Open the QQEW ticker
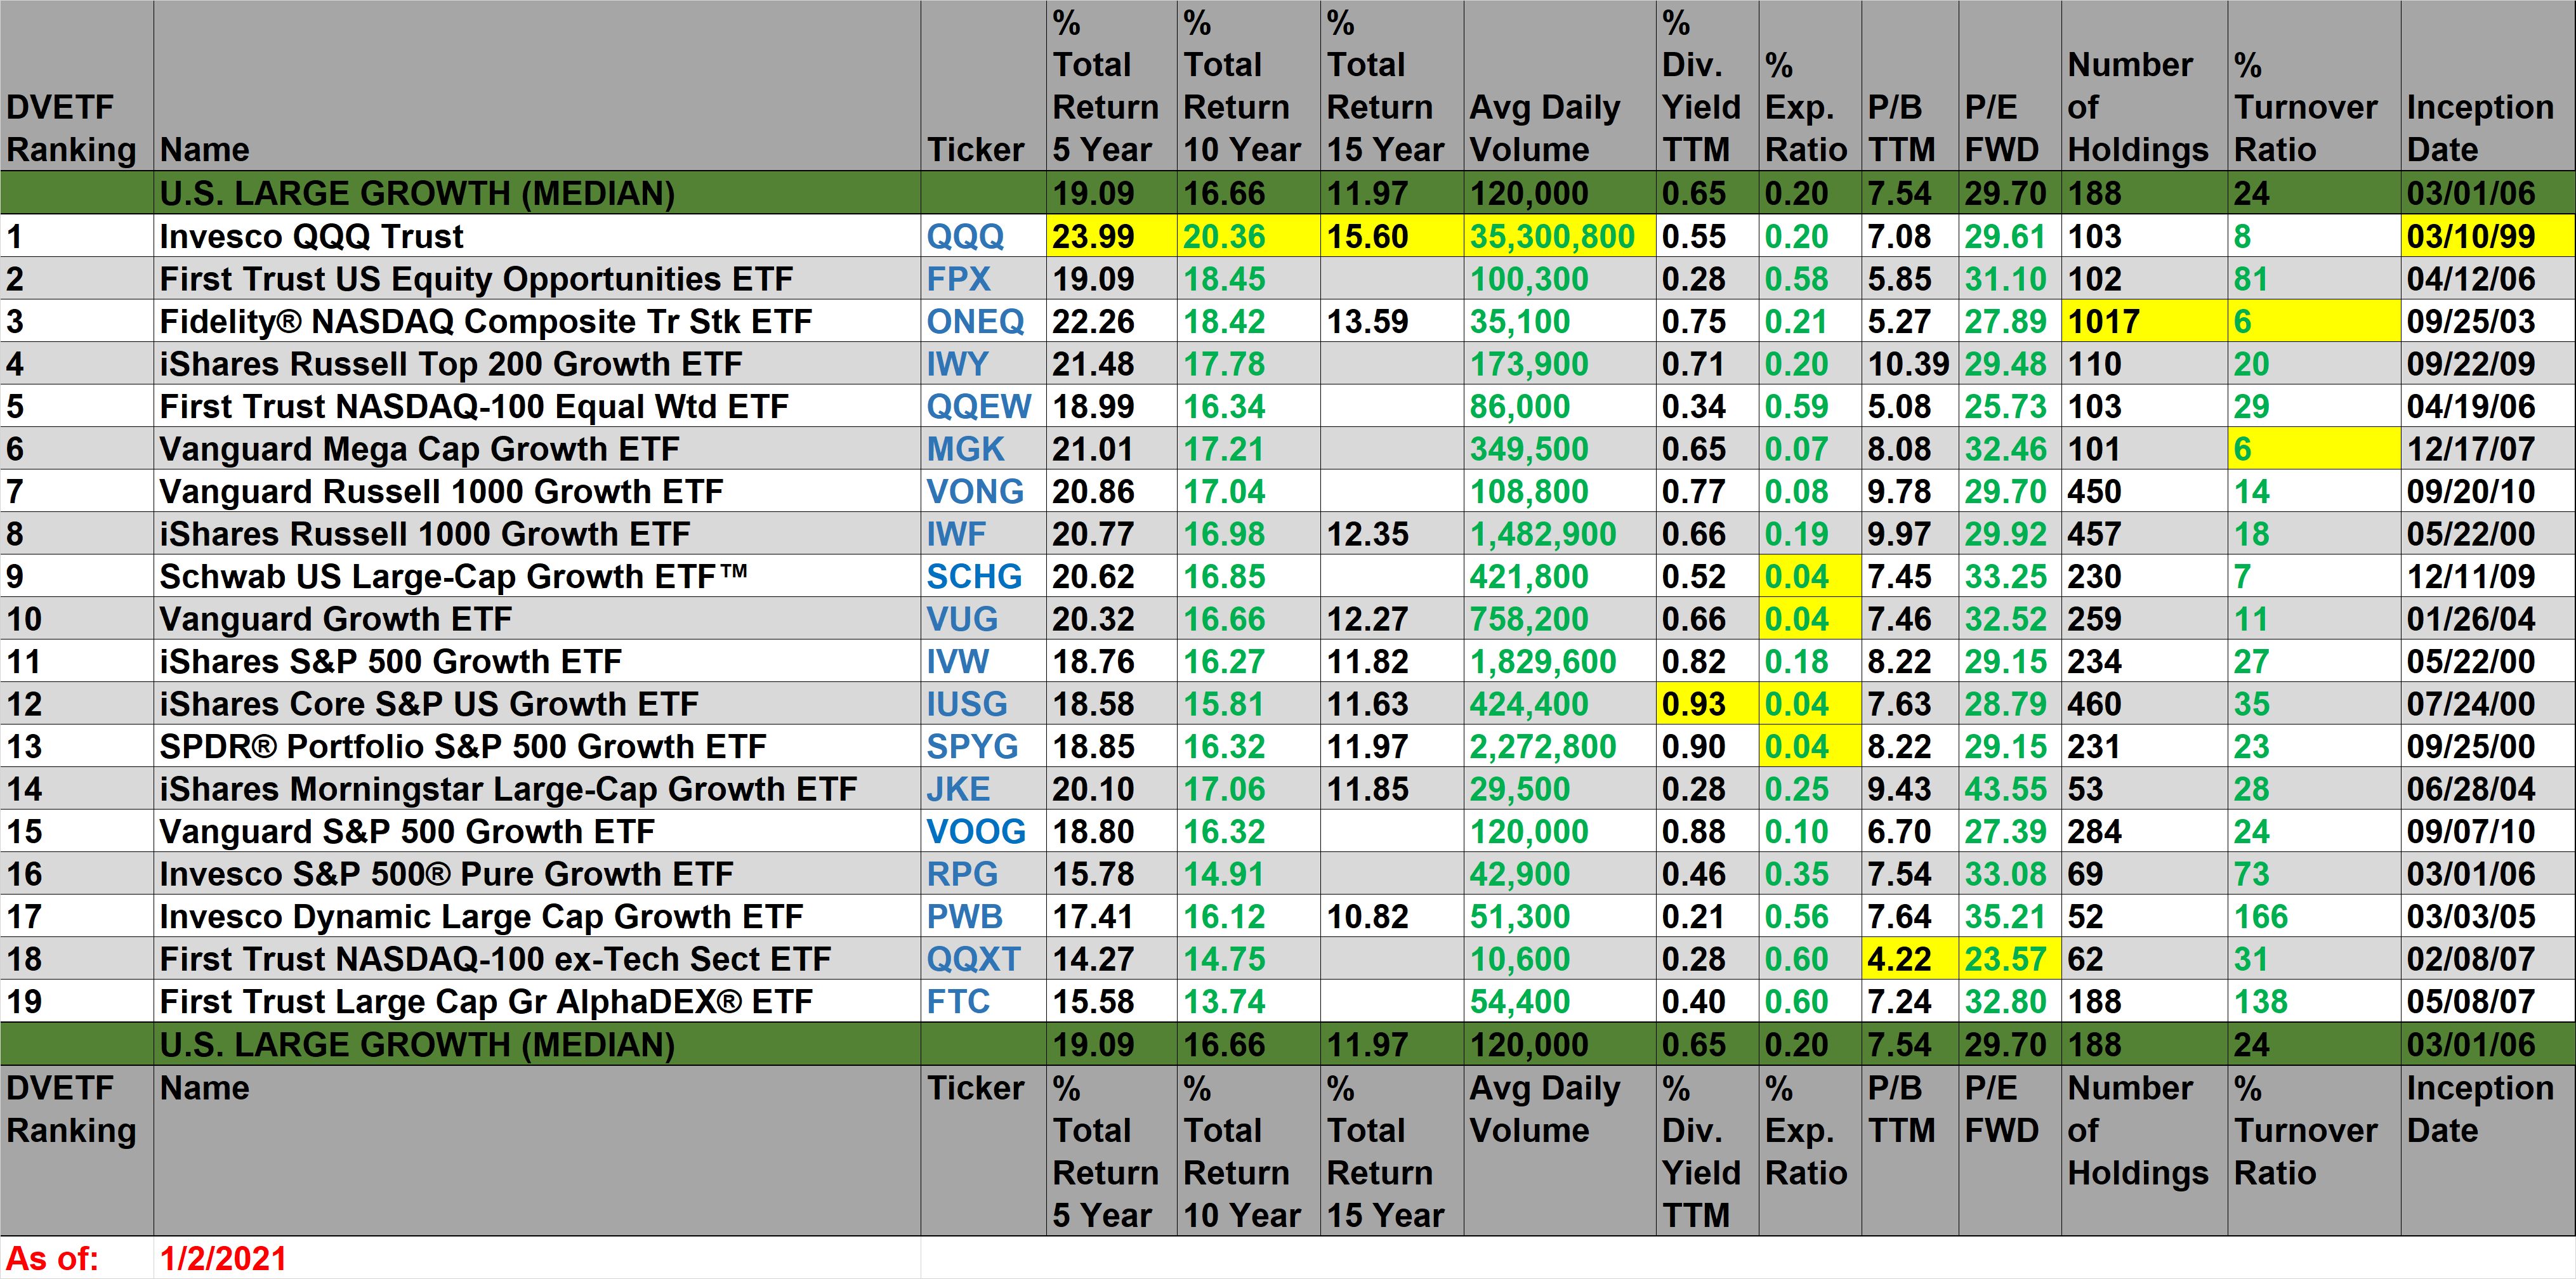This screenshot has width=2576, height=1279. pyautogui.click(x=978, y=407)
